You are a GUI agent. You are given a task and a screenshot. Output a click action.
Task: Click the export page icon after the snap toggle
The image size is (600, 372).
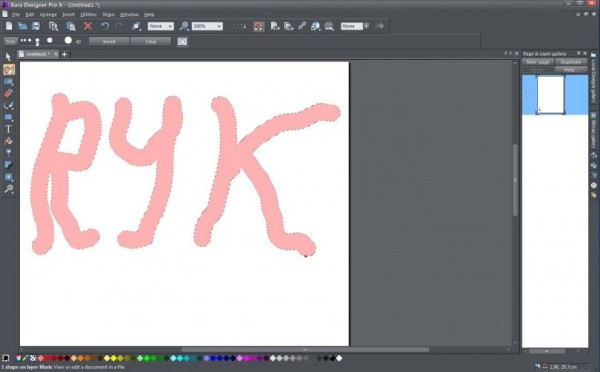tap(274, 26)
